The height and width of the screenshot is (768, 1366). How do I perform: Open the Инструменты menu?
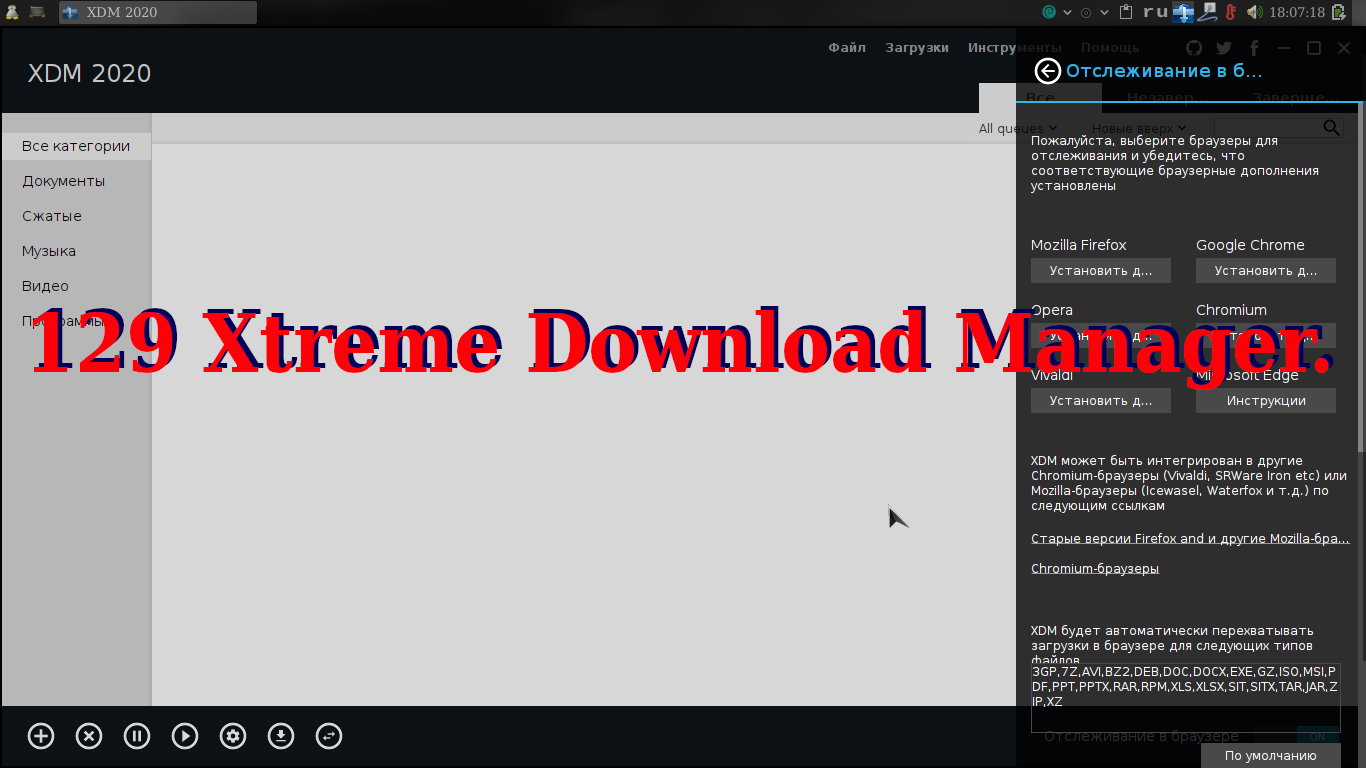click(1014, 47)
